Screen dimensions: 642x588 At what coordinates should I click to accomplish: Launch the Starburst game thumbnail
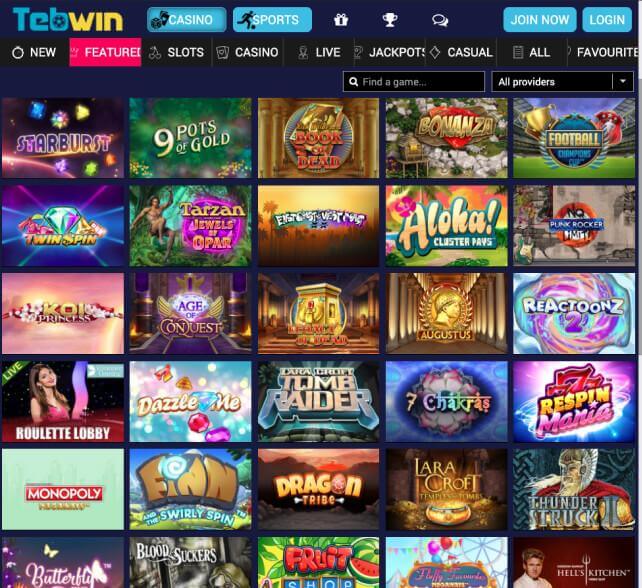click(x=63, y=138)
